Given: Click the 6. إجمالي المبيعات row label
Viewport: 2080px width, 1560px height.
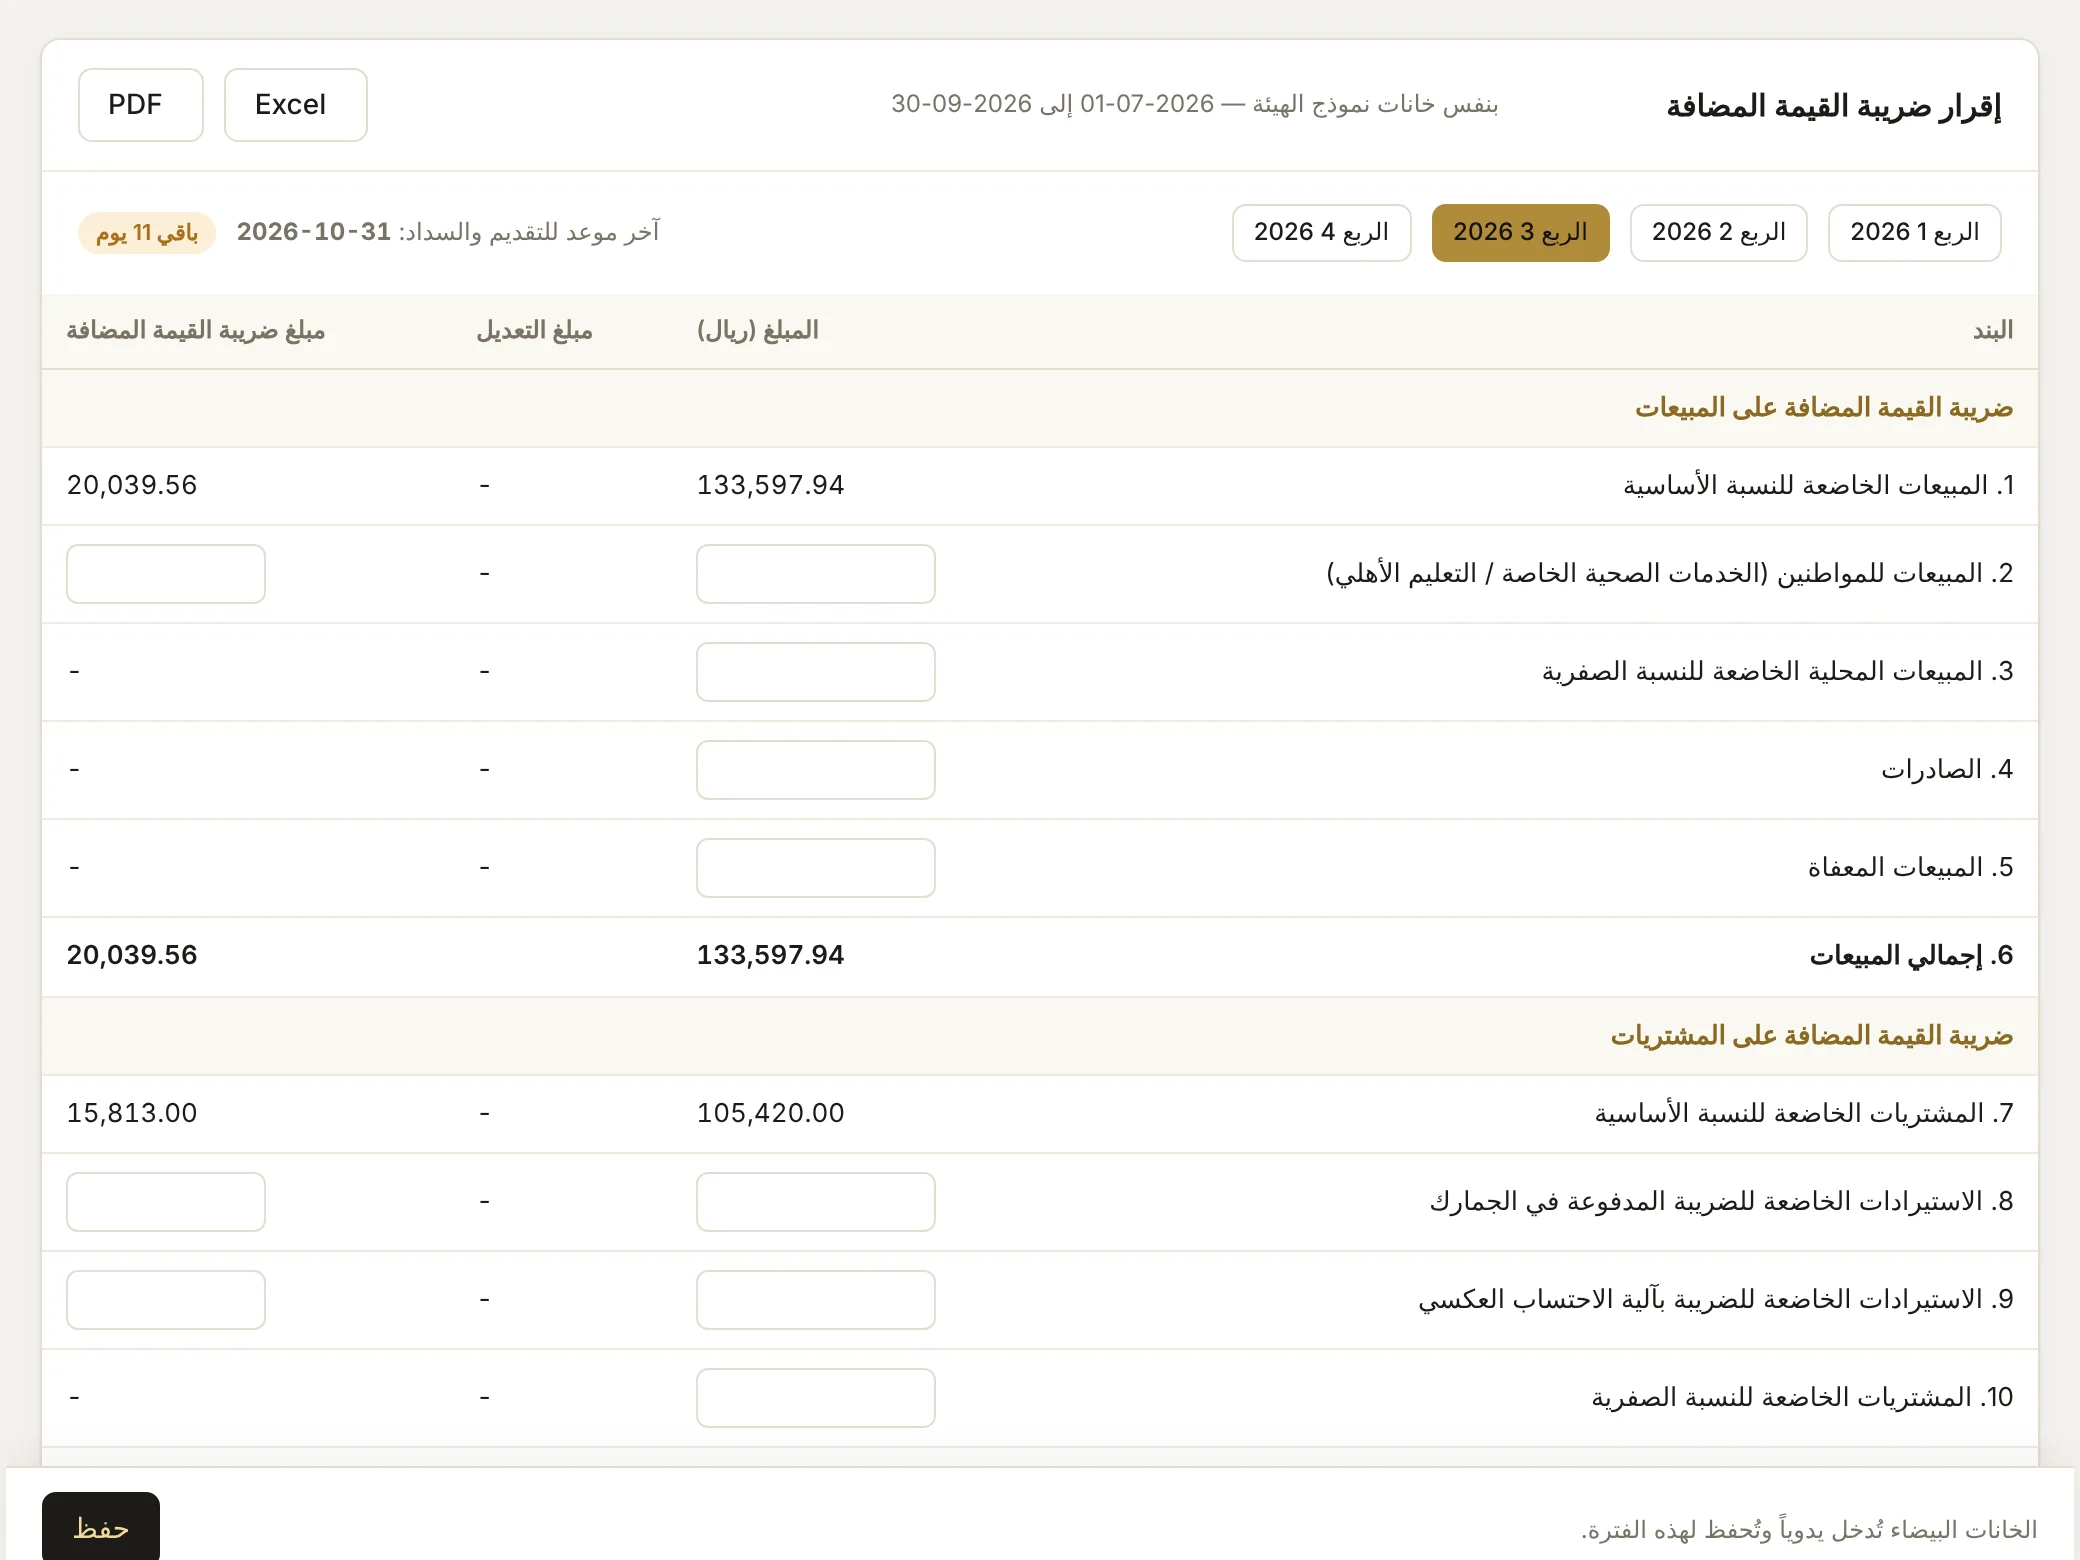Looking at the screenshot, I should (1911, 955).
